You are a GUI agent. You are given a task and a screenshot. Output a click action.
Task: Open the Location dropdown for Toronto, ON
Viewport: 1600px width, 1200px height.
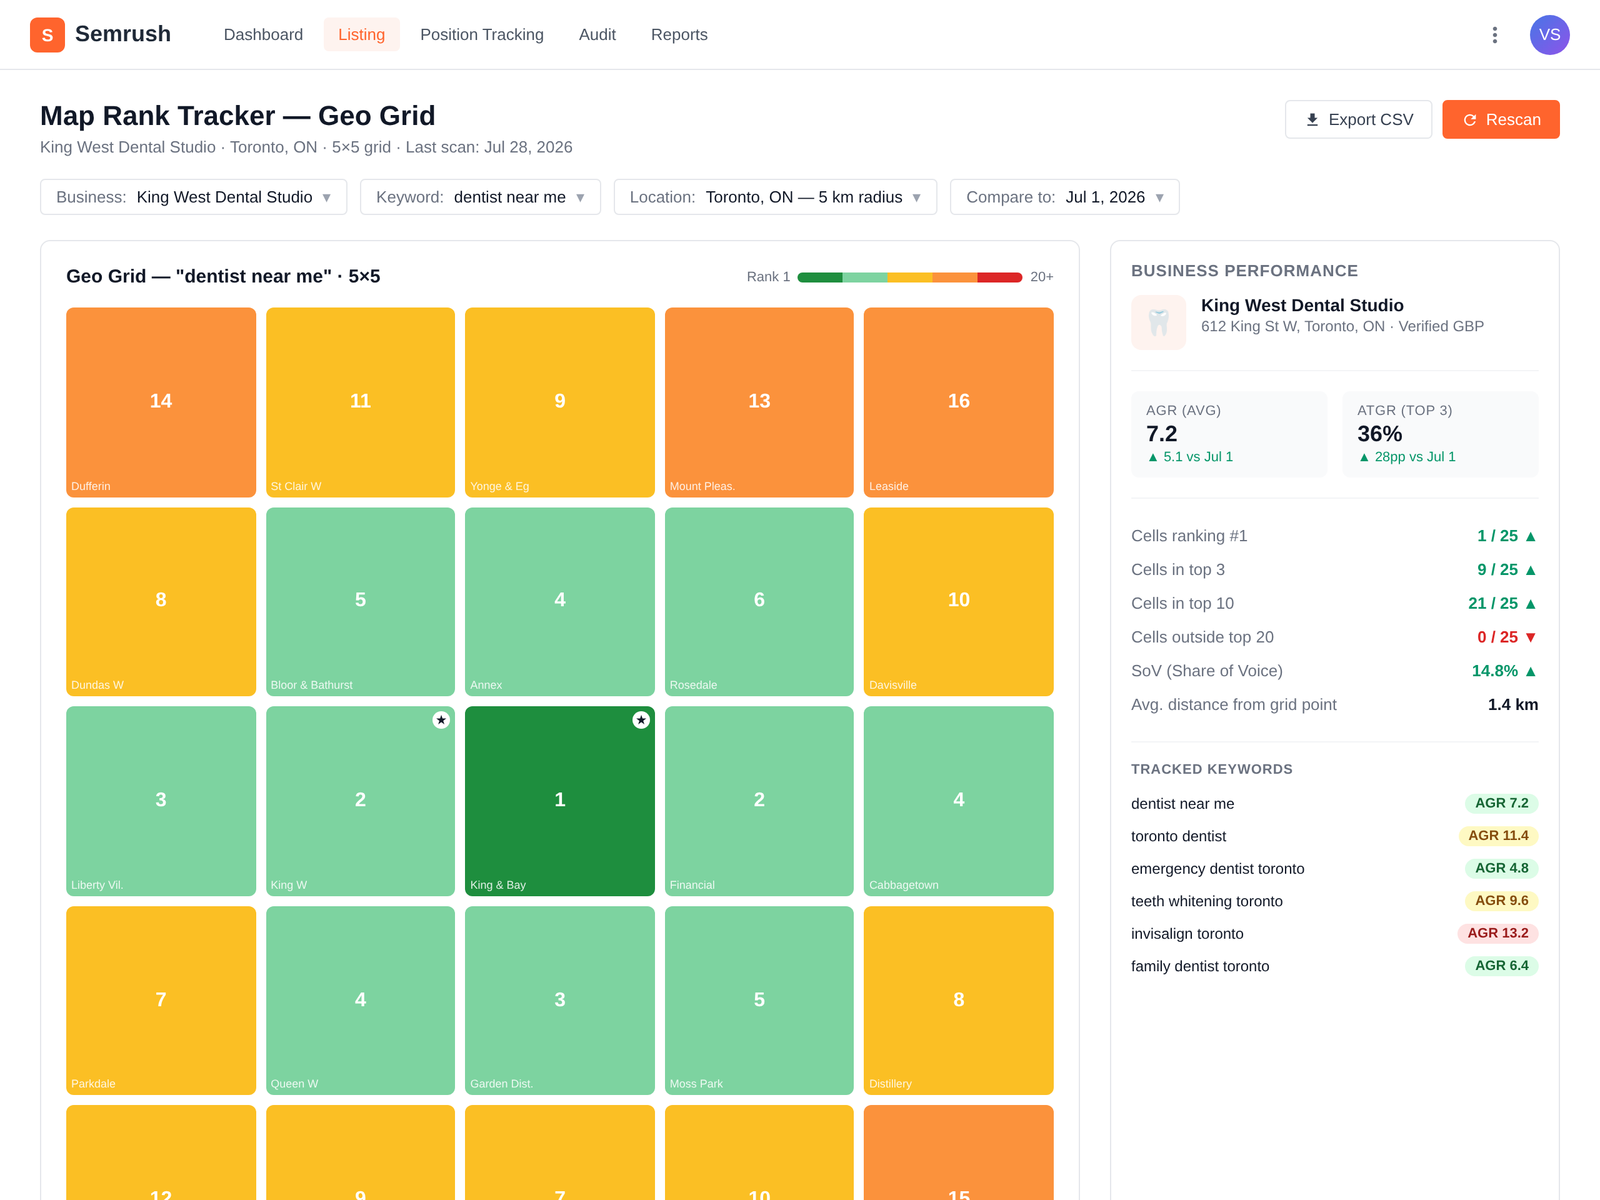click(775, 197)
